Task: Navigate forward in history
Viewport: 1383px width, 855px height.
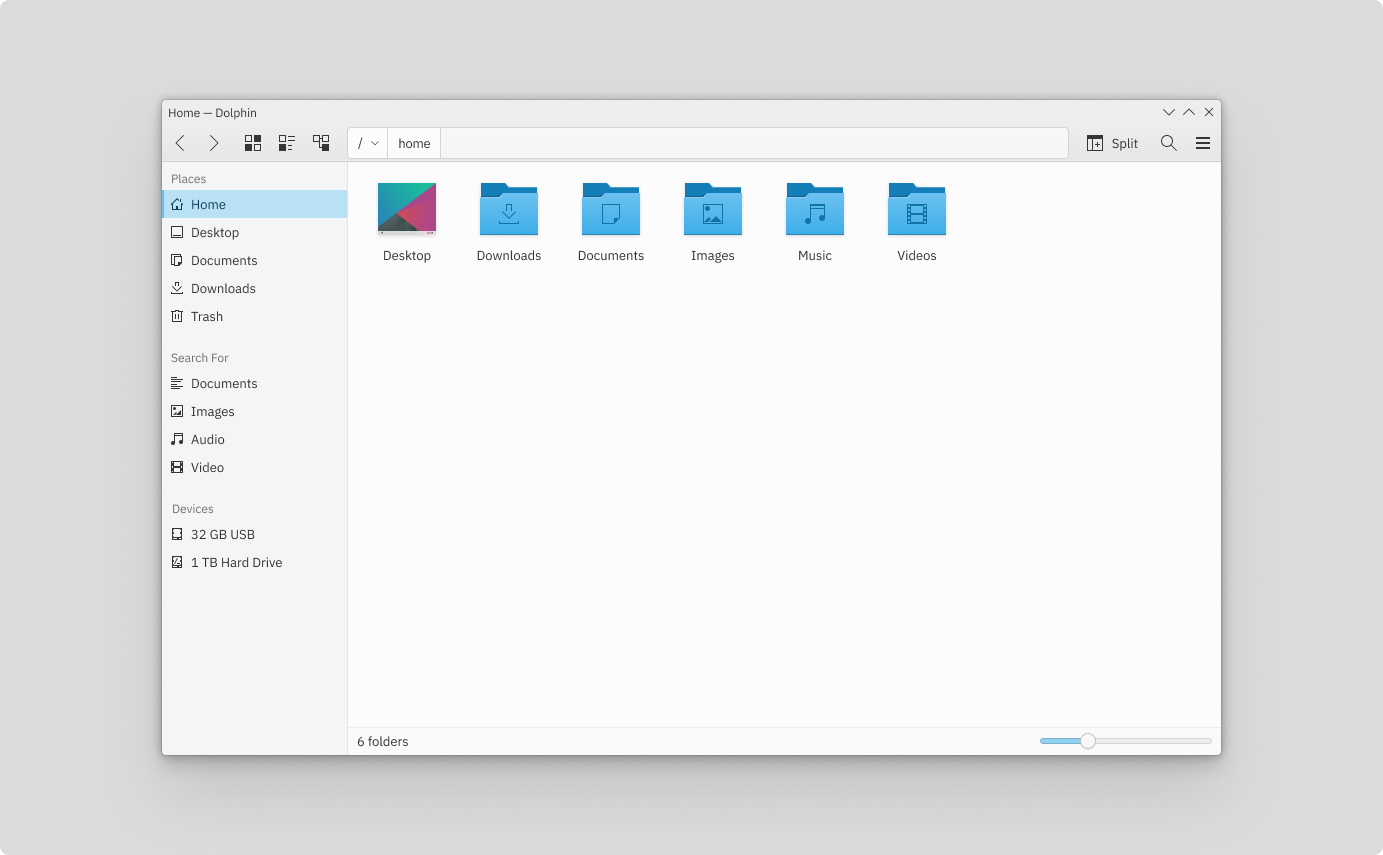Action: pos(214,142)
